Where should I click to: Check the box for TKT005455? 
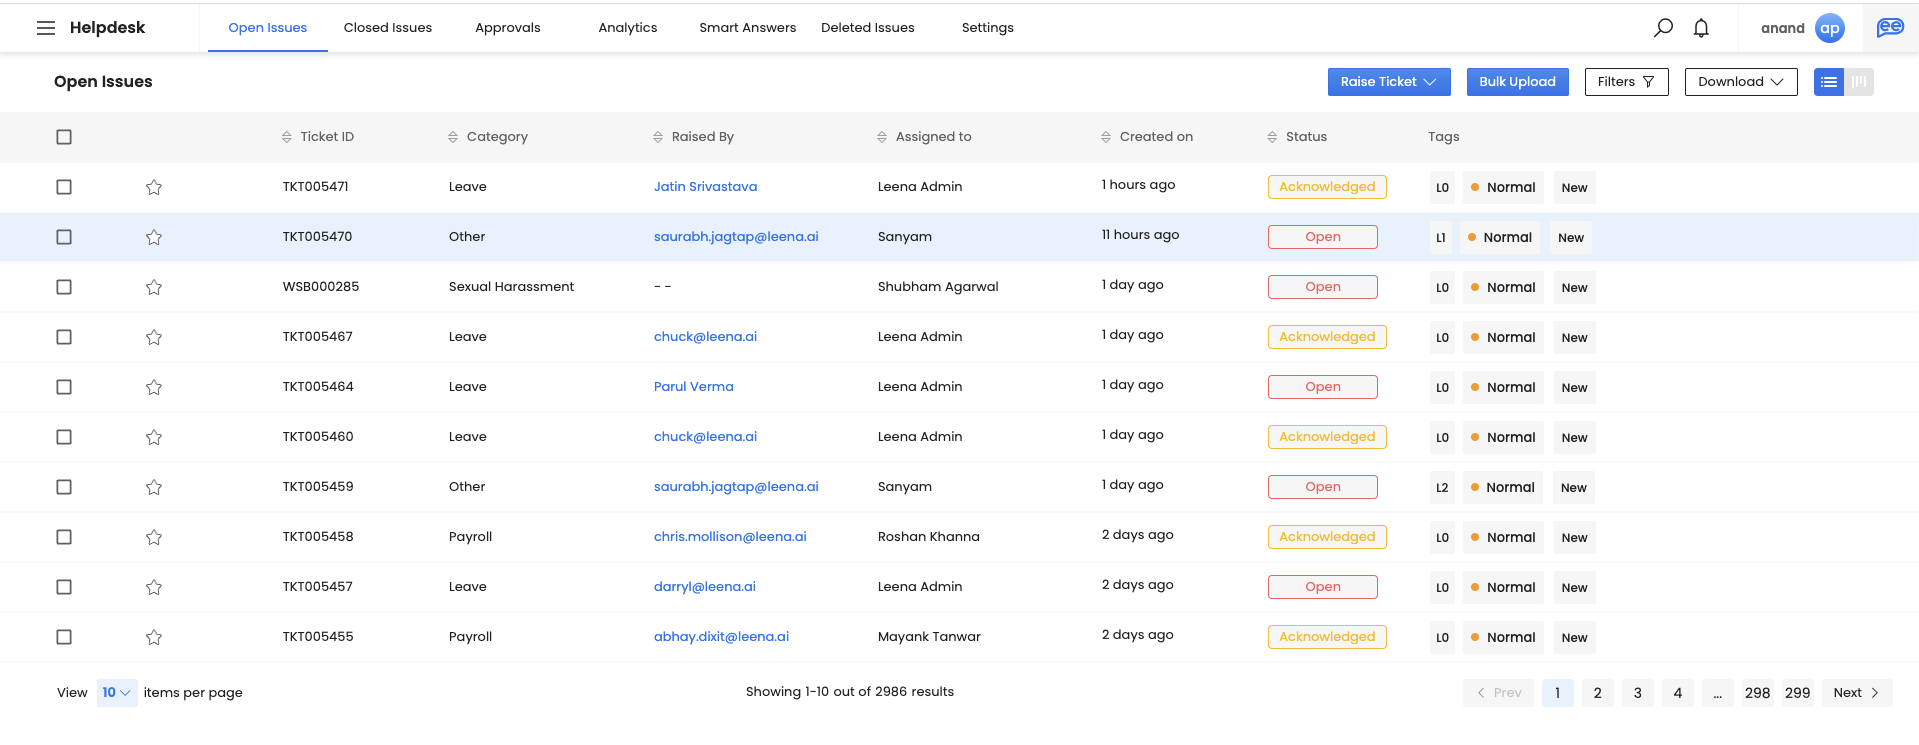coord(64,637)
